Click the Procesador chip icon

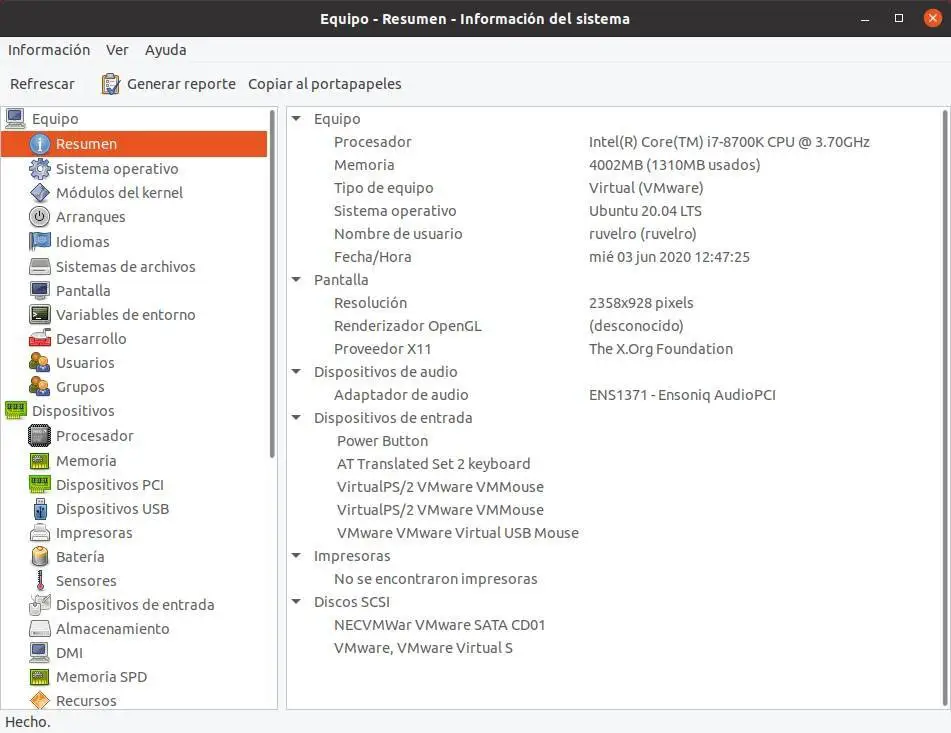(x=40, y=436)
